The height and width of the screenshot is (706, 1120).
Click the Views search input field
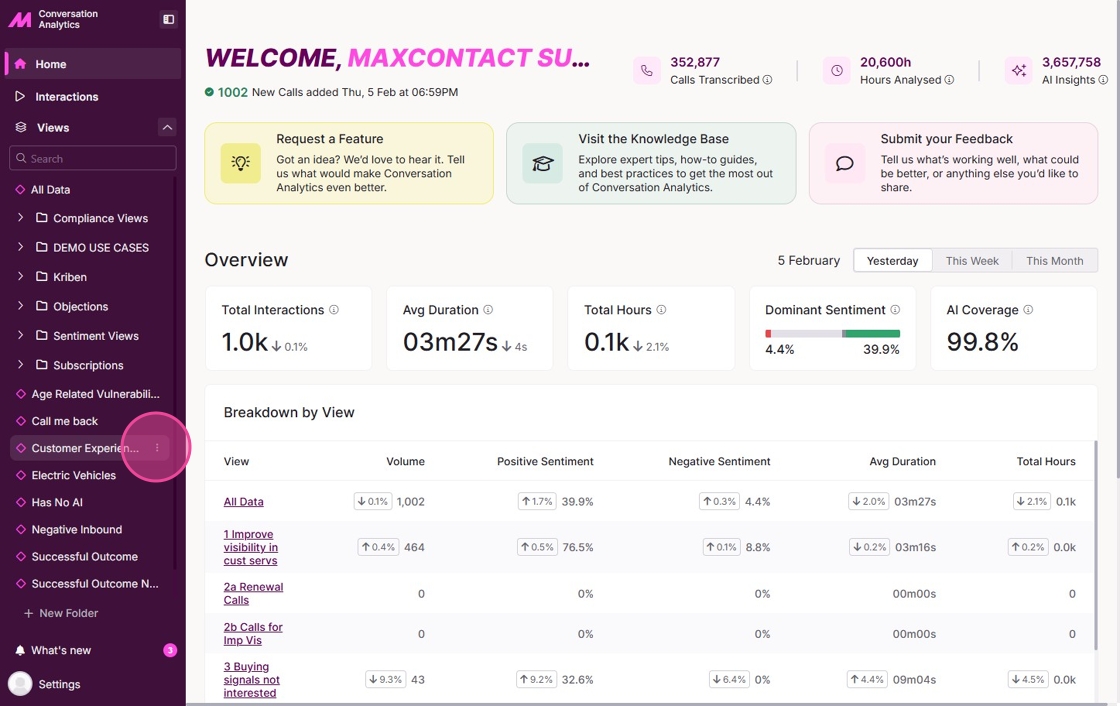click(93, 158)
